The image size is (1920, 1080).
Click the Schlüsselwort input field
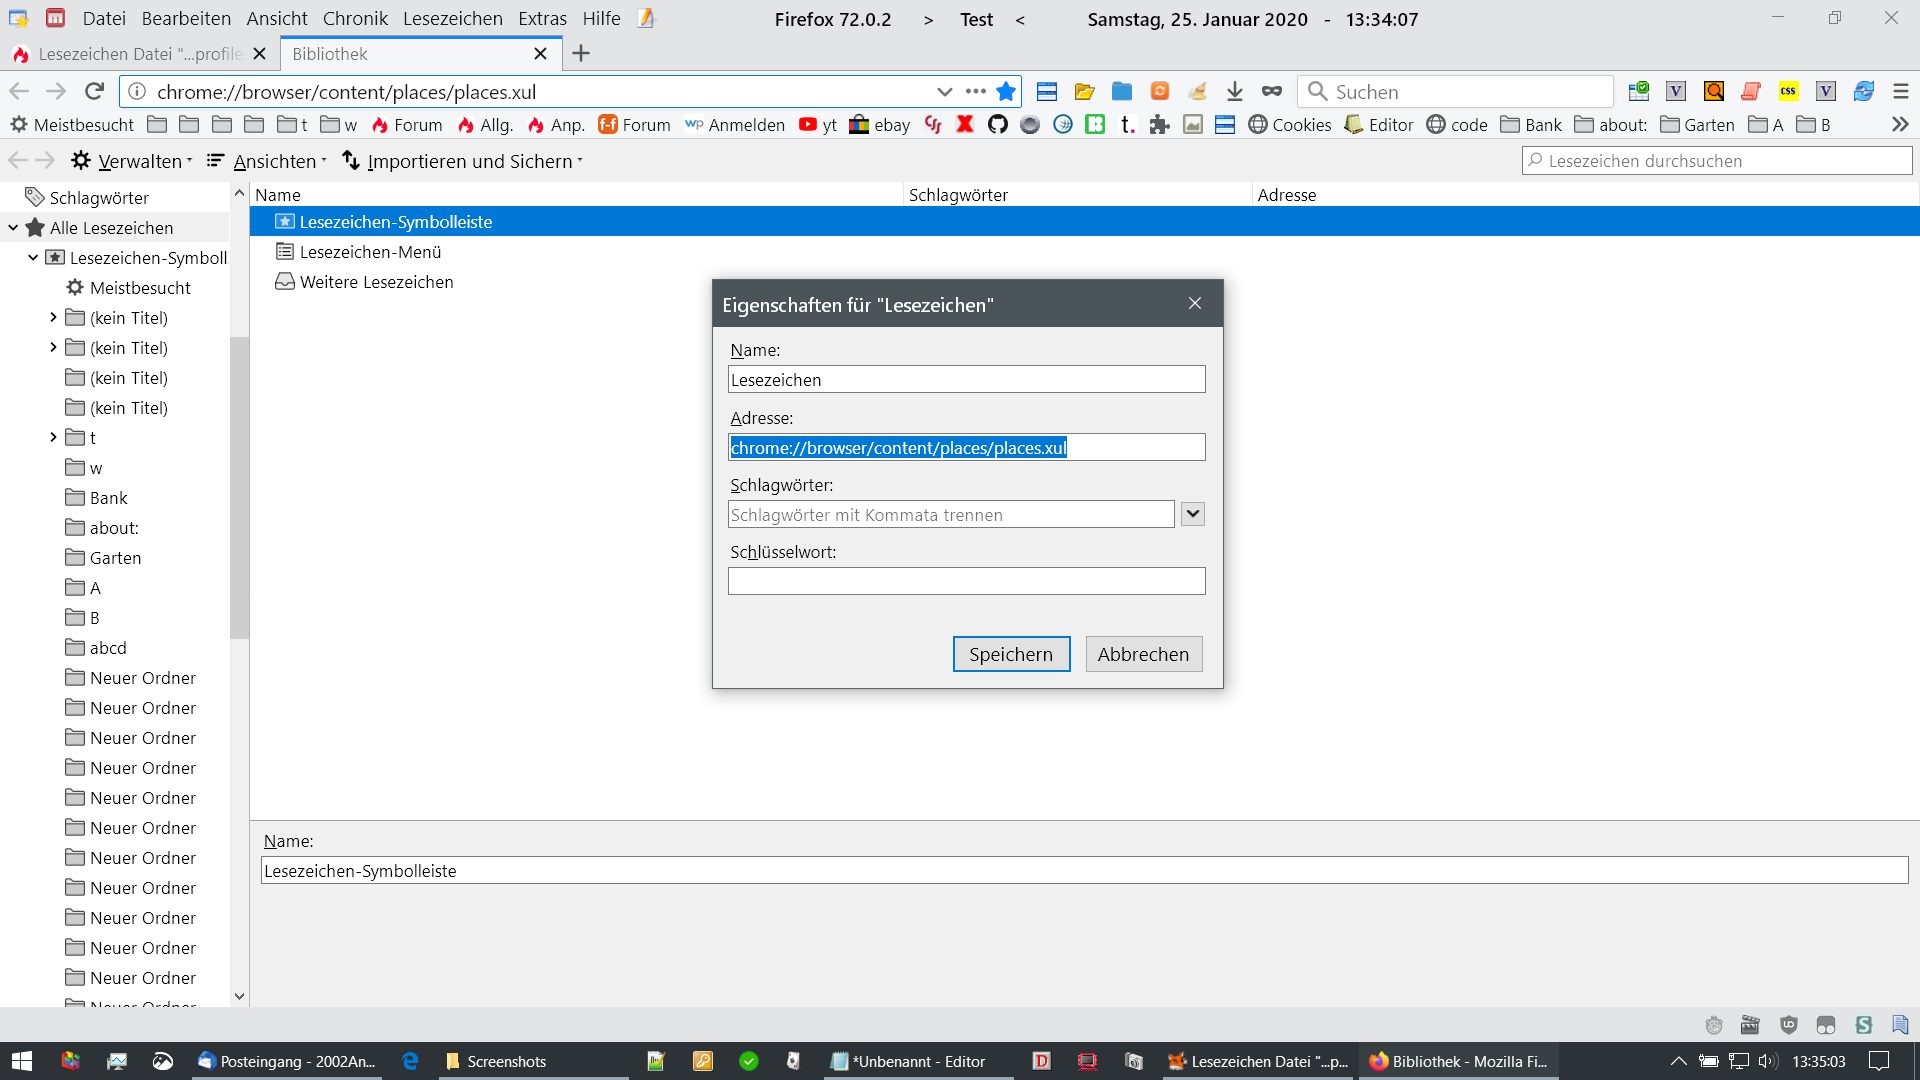click(x=966, y=582)
